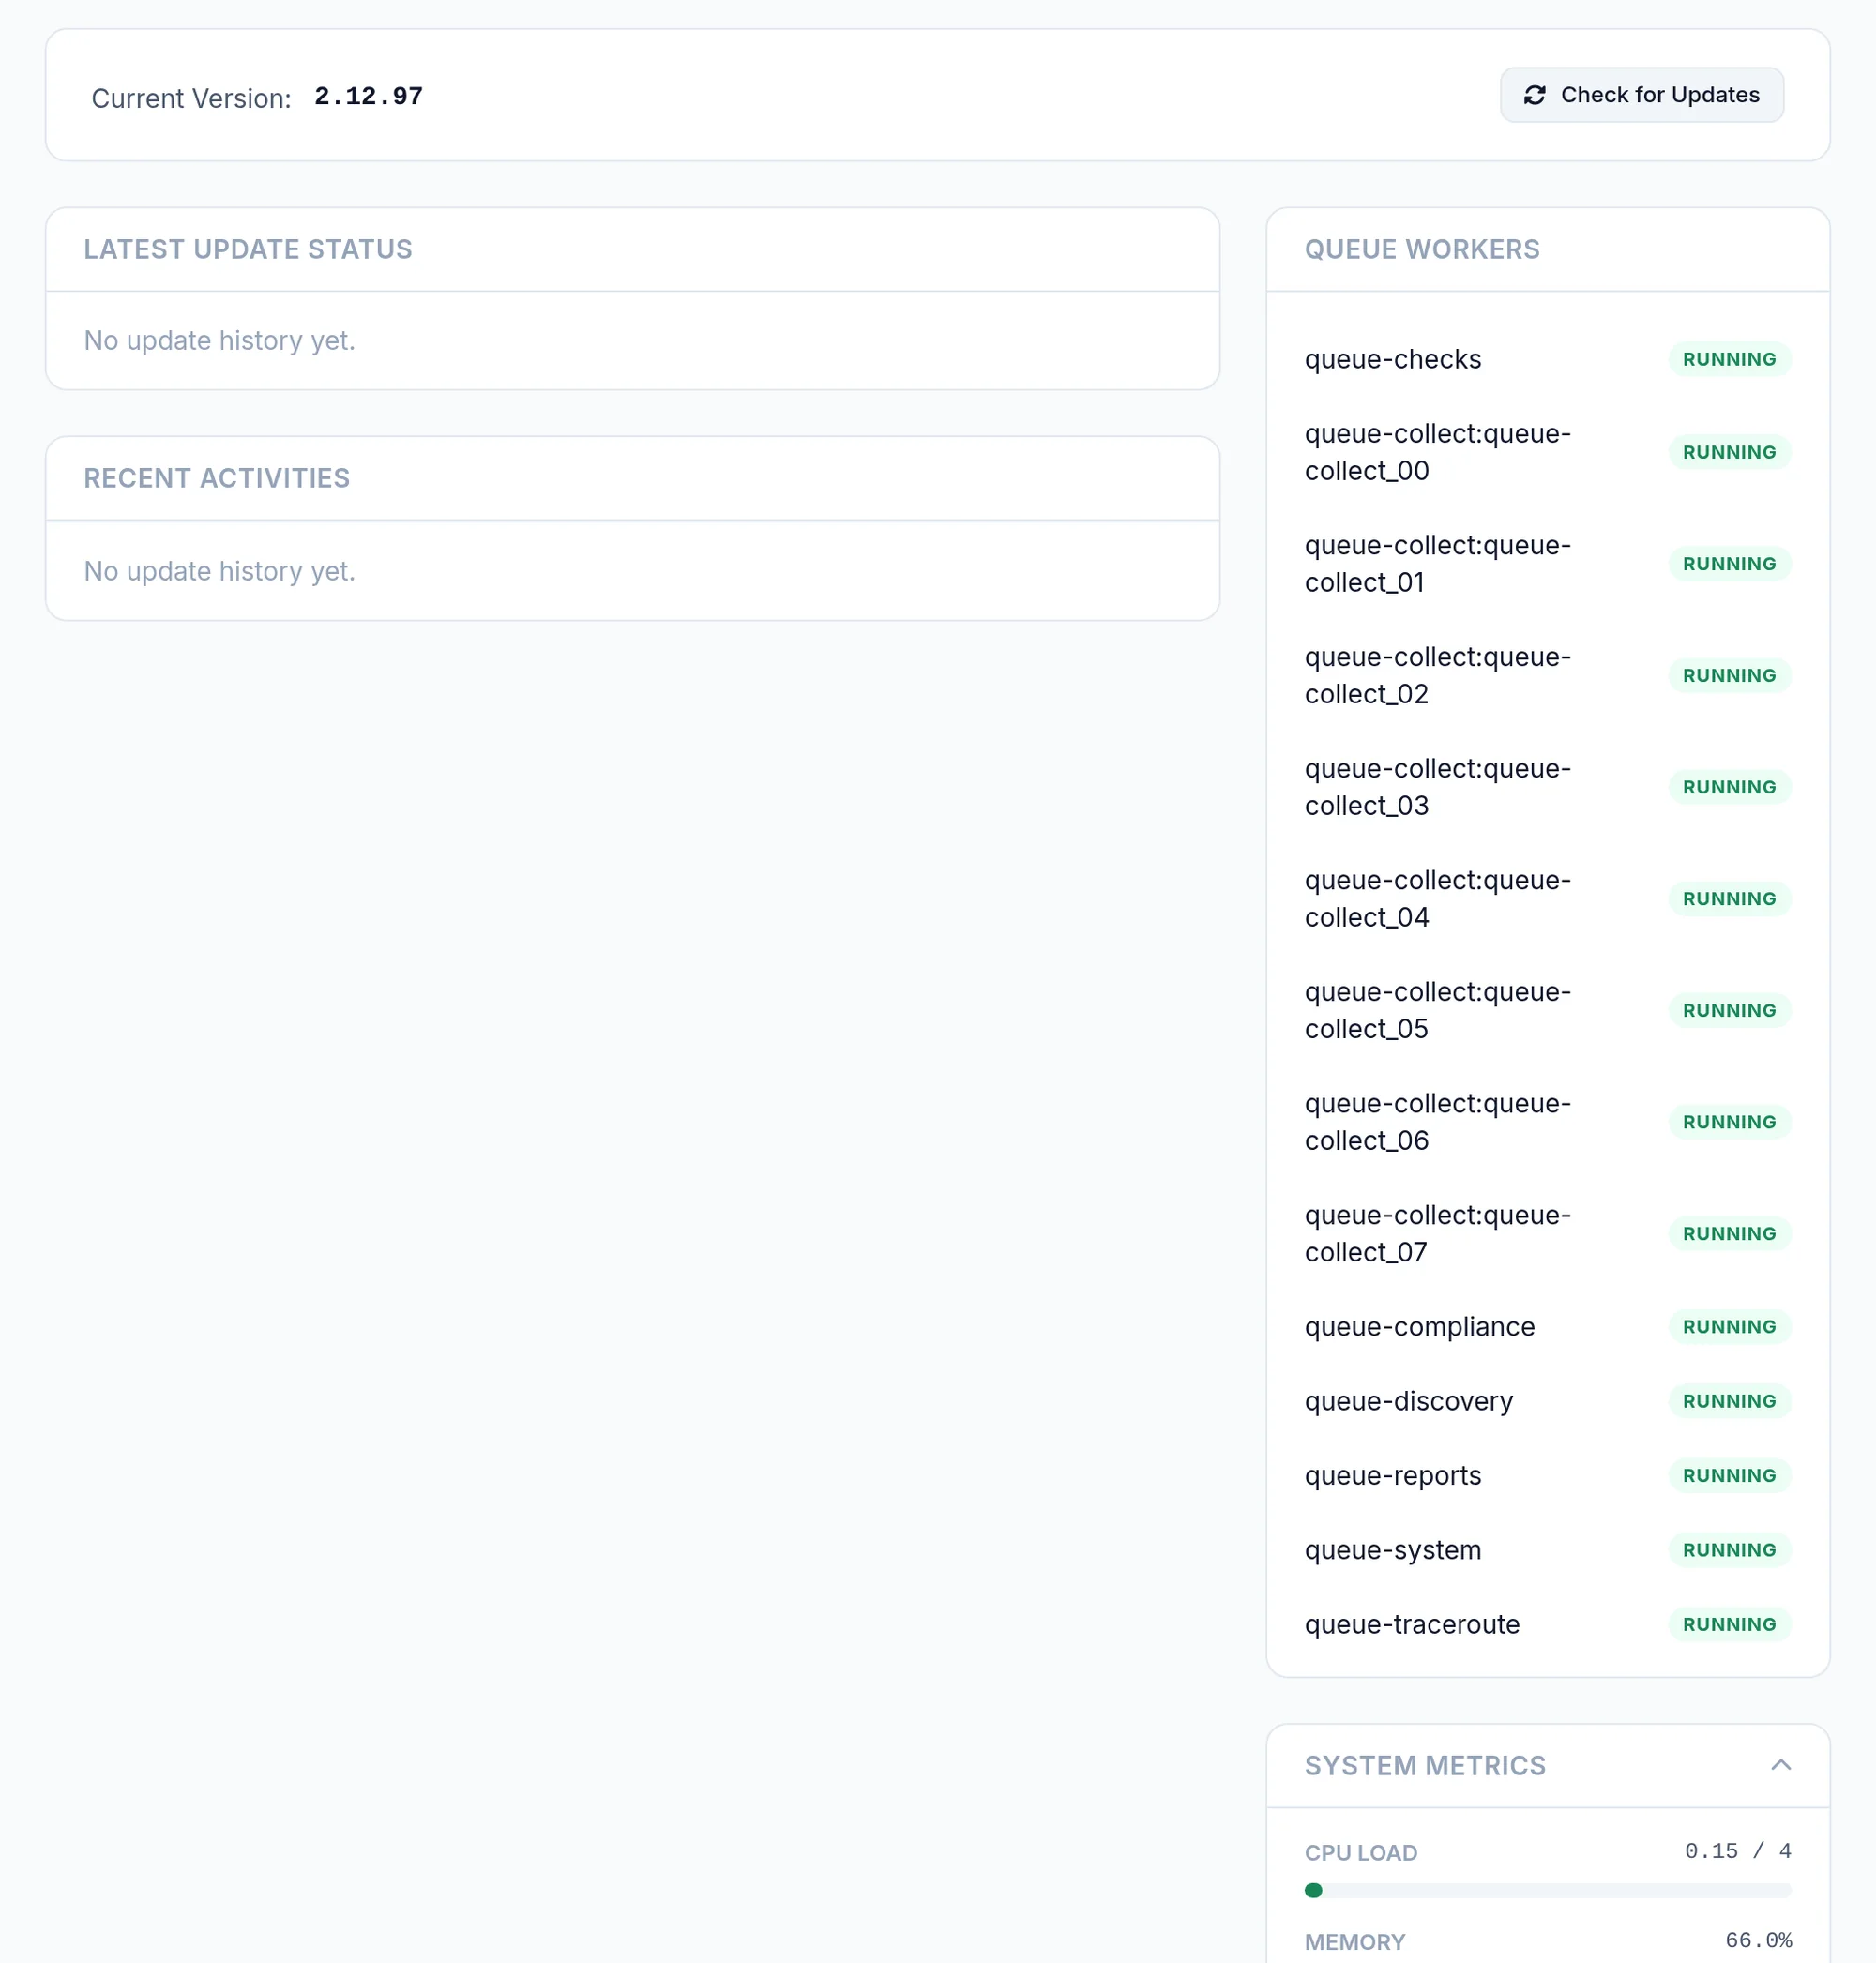
Task: Click the Memory value 66.0%
Action: pos(1758,1940)
